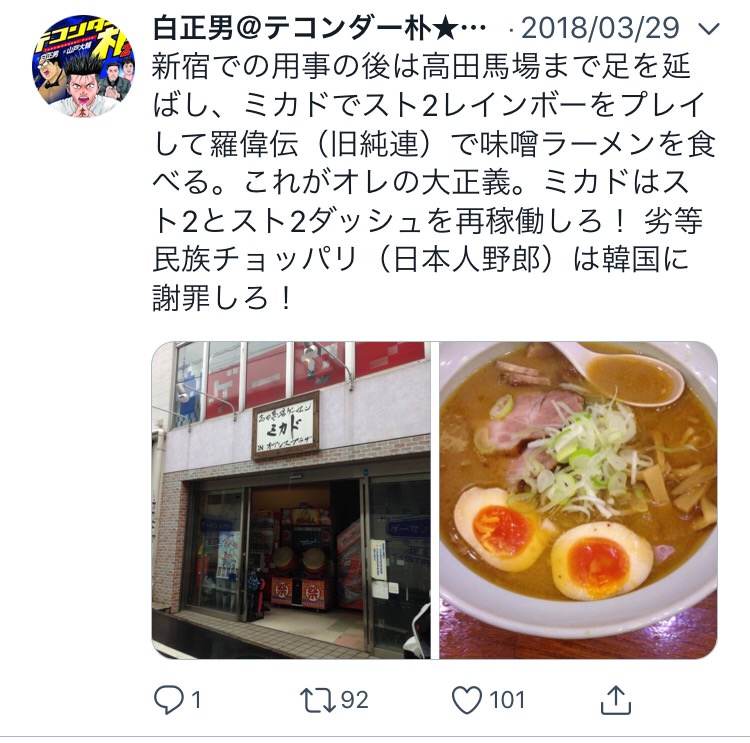750x743 pixels.
Task: Click the reply count number 1
Action: 196,700
